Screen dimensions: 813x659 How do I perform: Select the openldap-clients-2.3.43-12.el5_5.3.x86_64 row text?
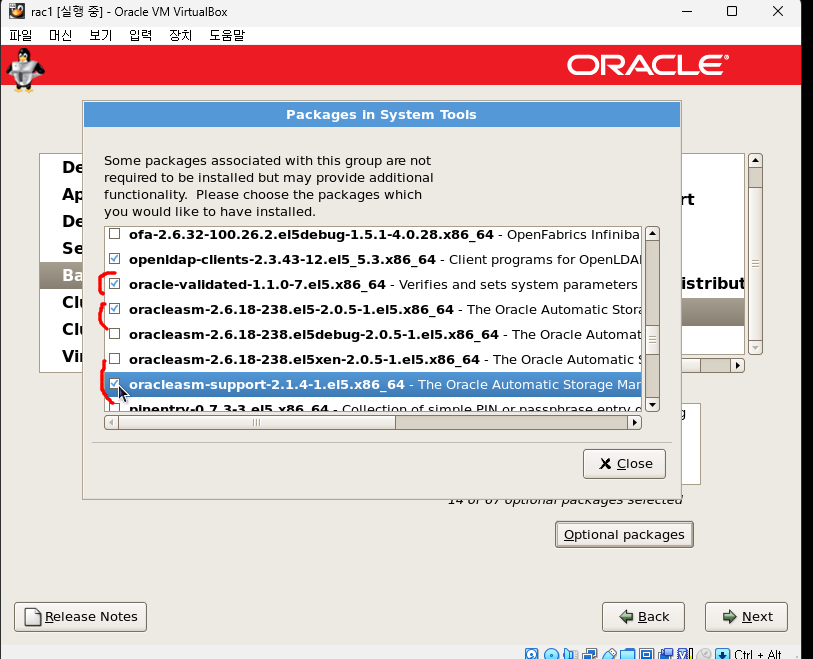click(x=282, y=259)
